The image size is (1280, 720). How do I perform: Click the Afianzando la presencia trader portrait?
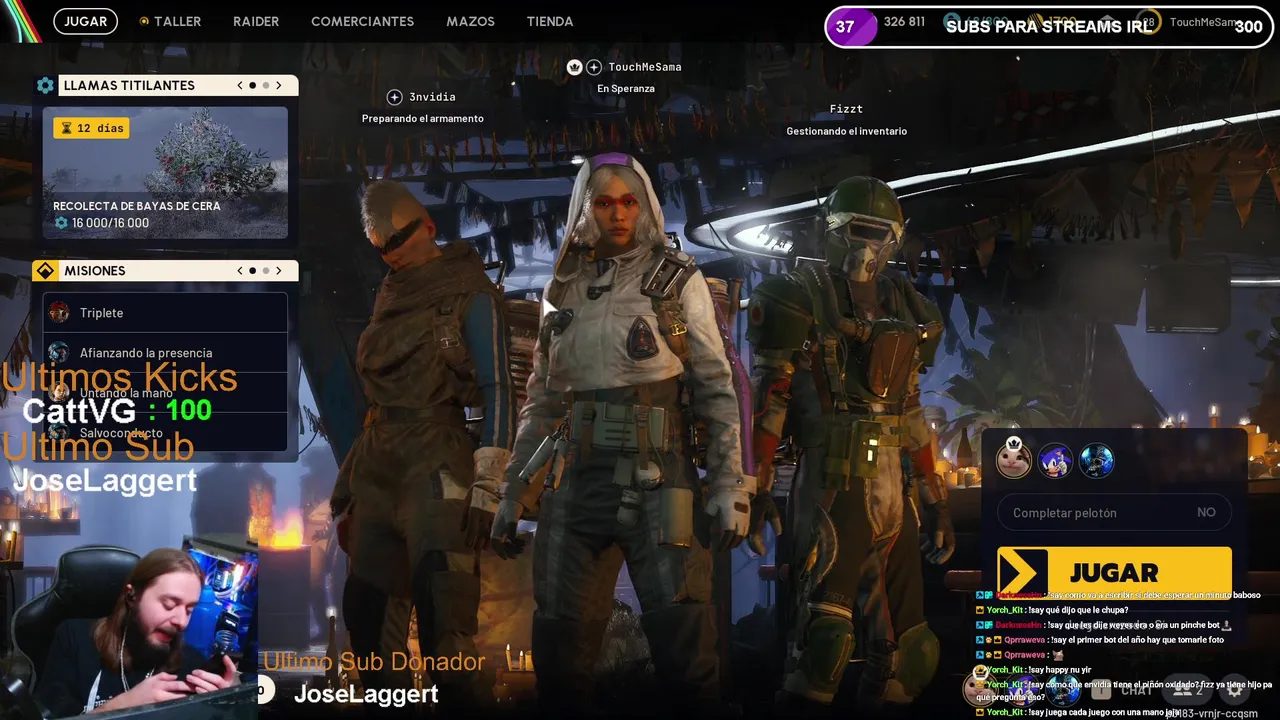pos(59,352)
